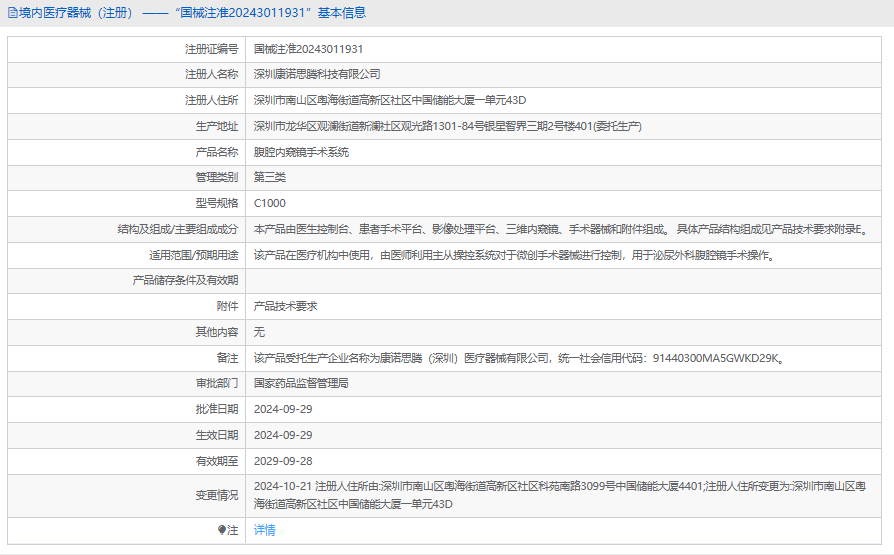Click the 产品储存条件及有效期 label

185,280
